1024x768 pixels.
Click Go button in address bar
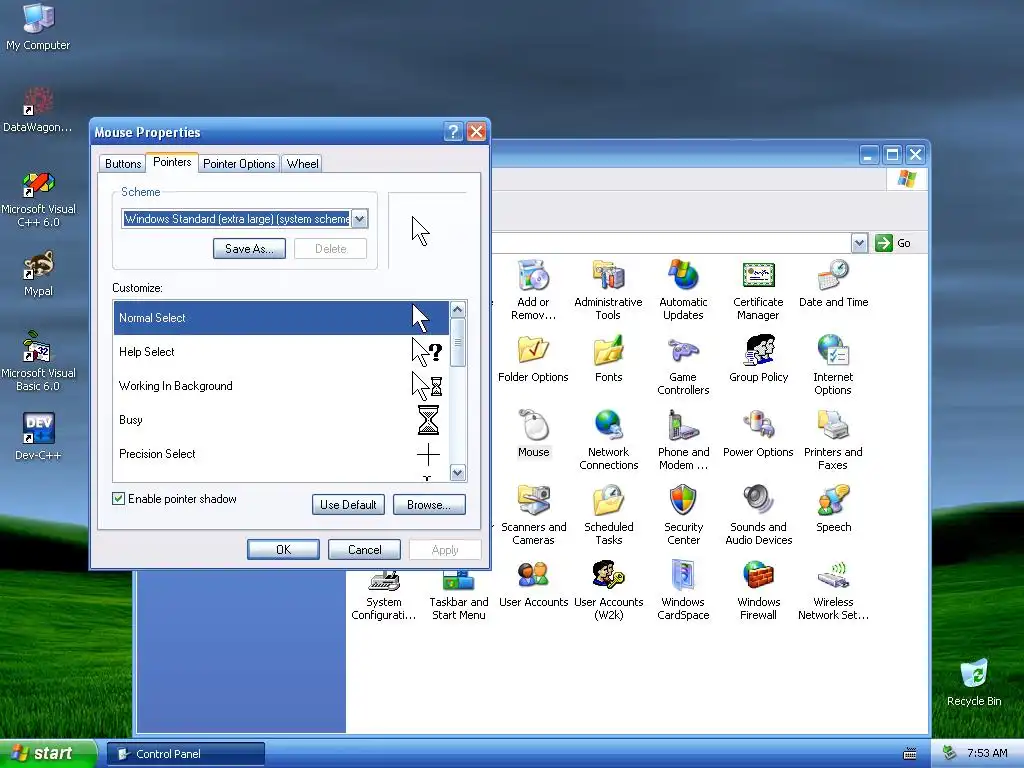(x=893, y=244)
